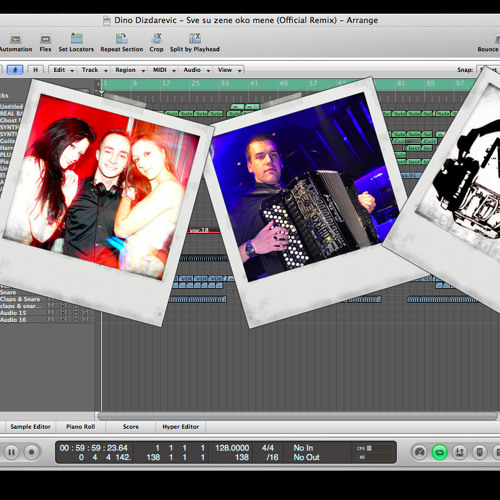Click bar 81 in the ruler

pyautogui.click(x=401, y=83)
